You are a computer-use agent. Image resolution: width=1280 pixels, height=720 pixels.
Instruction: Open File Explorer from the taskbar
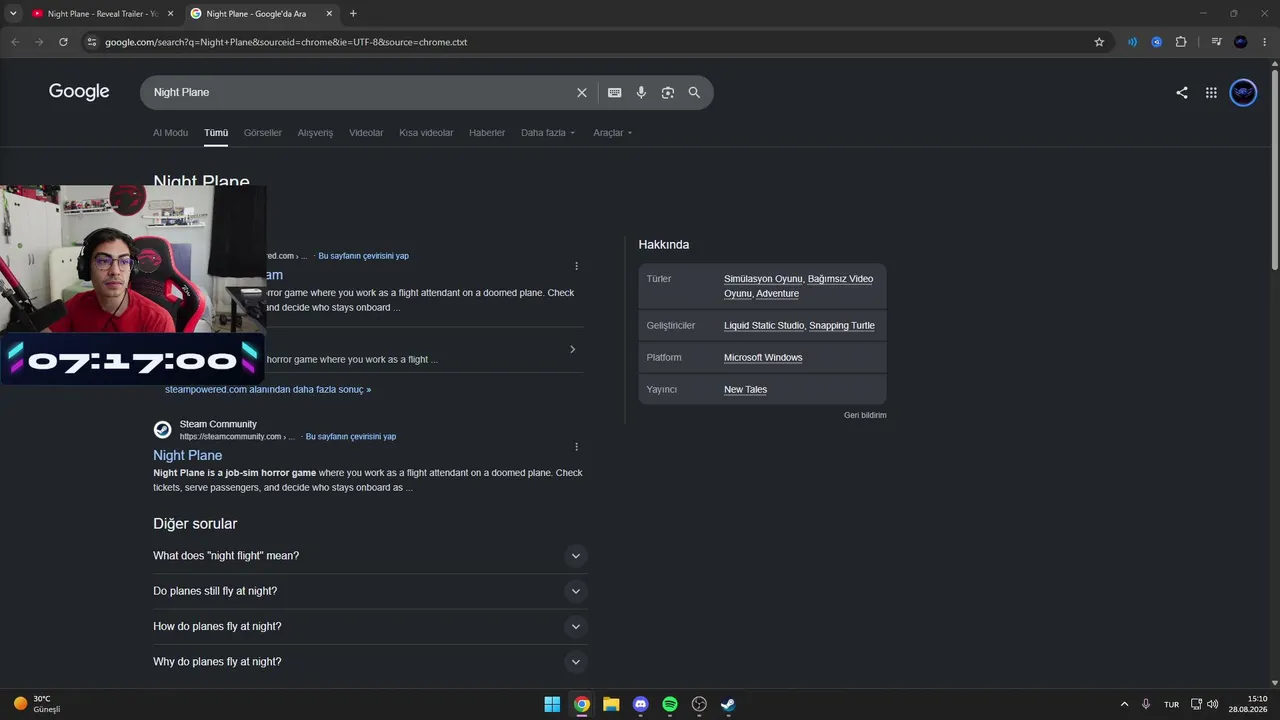pyautogui.click(x=611, y=704)
